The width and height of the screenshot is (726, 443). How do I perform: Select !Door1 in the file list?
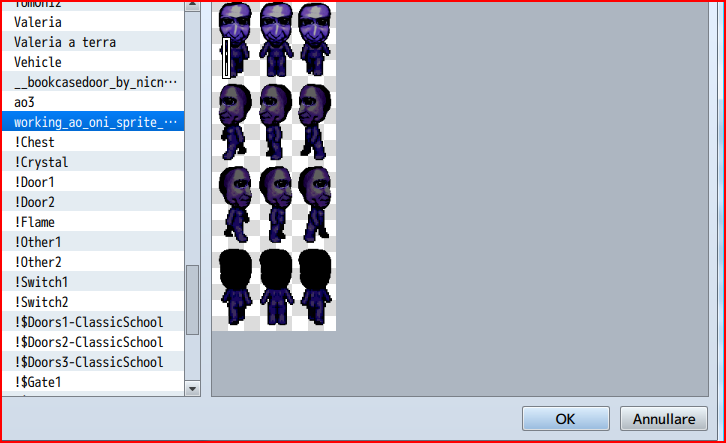click(x=93, y=181)
